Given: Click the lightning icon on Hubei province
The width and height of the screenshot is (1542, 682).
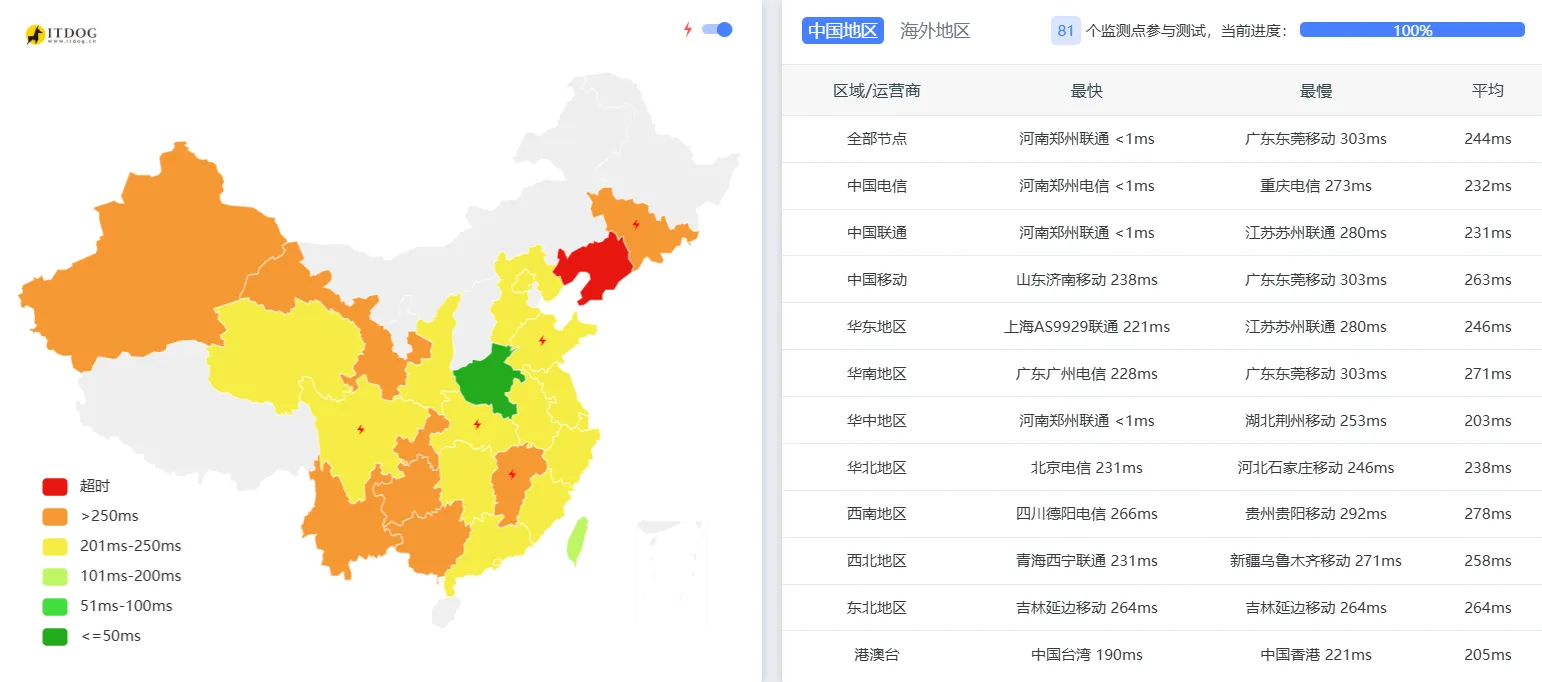Looking at the screenshot, I should pyautogui.click(x=477, y=425).
